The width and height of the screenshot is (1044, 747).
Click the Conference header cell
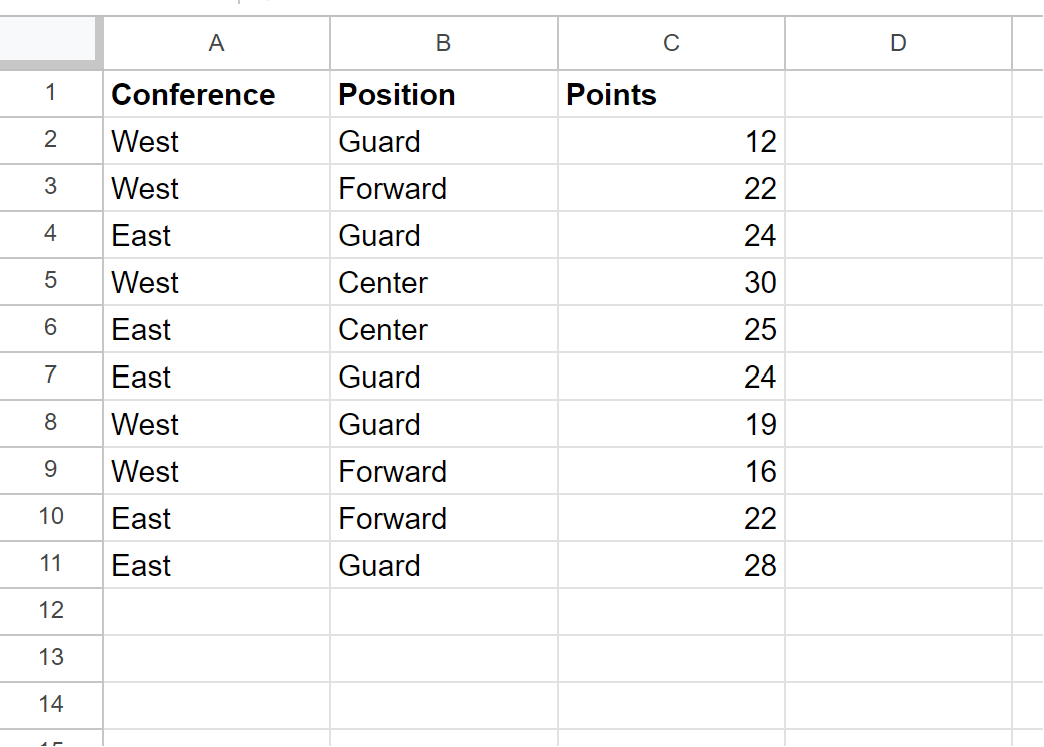coord(216,94)
